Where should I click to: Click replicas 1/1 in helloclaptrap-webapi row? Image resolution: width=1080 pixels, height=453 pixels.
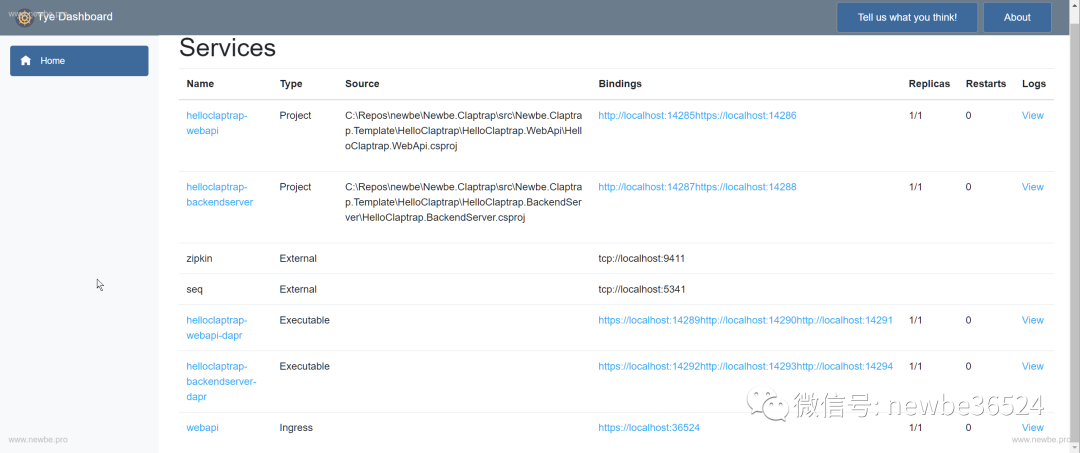915,116
